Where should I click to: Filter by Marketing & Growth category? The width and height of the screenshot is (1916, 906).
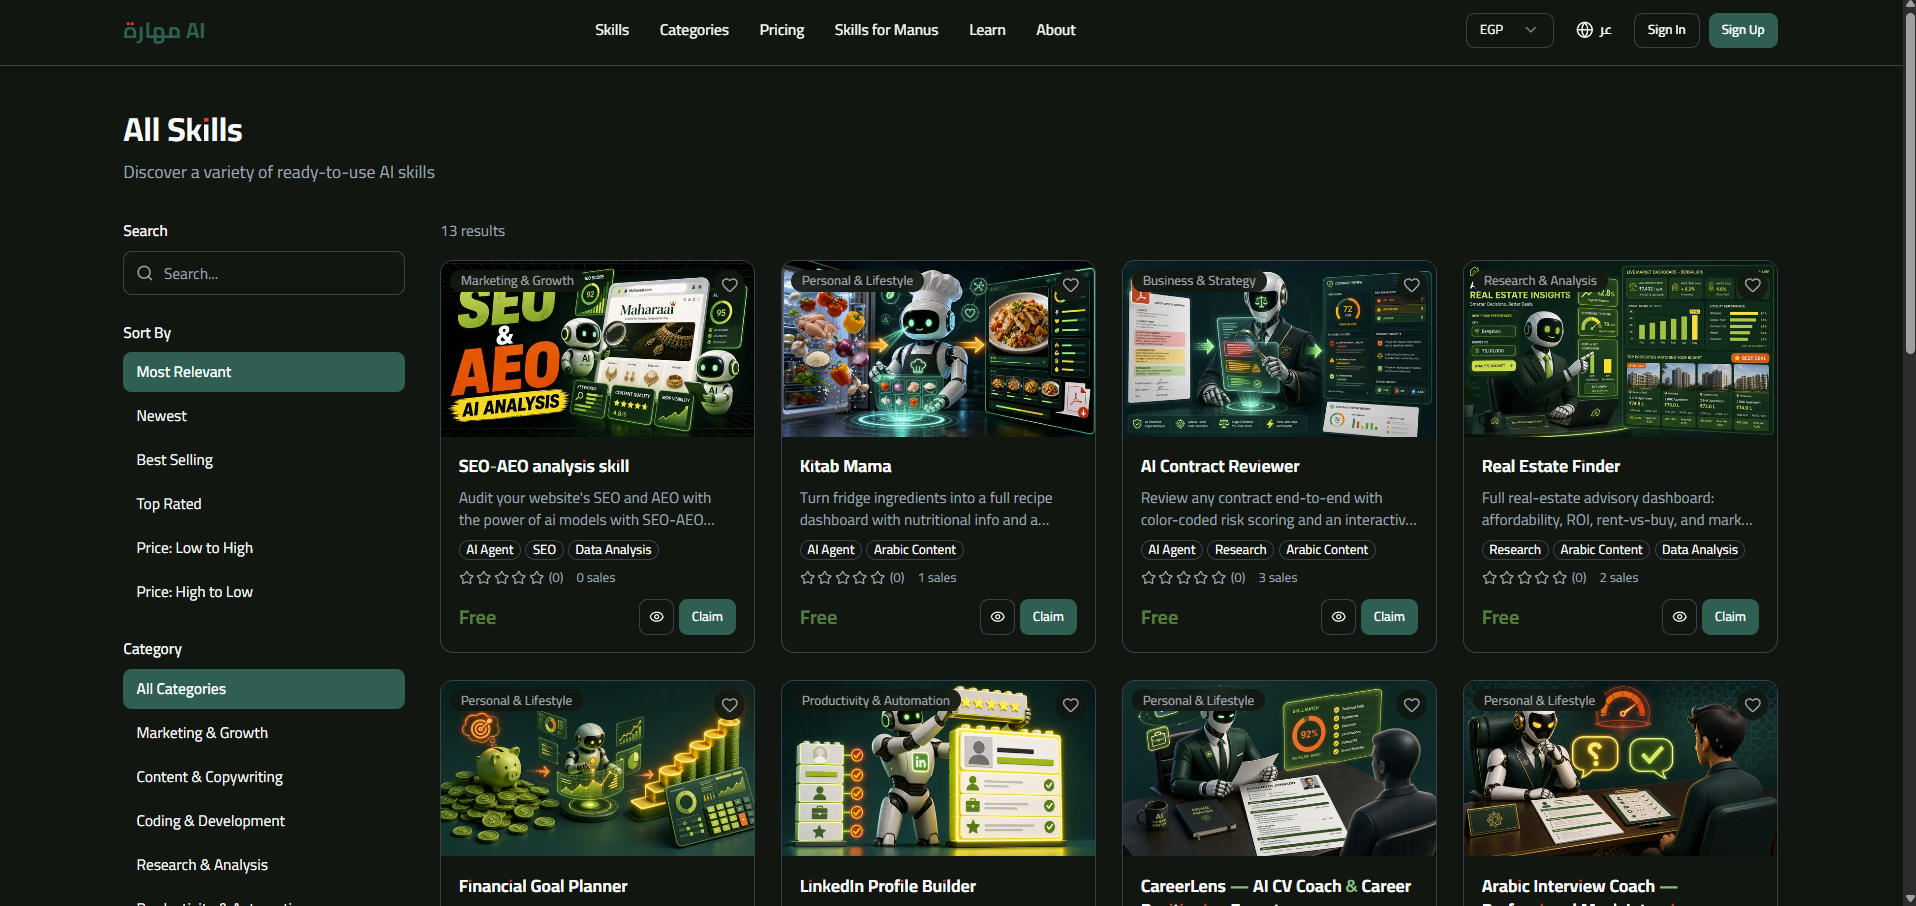pyautogui.click(x=264, y=733)
